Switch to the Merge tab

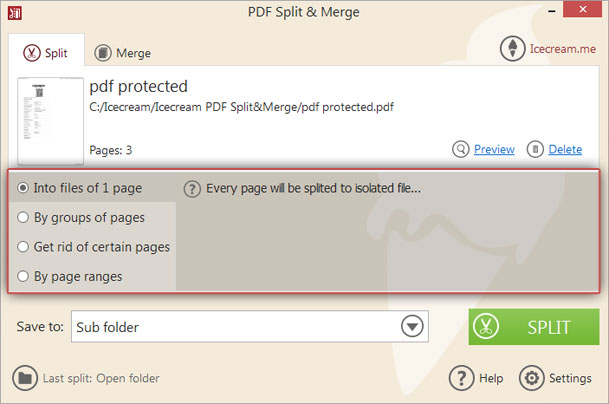(122, 52)
